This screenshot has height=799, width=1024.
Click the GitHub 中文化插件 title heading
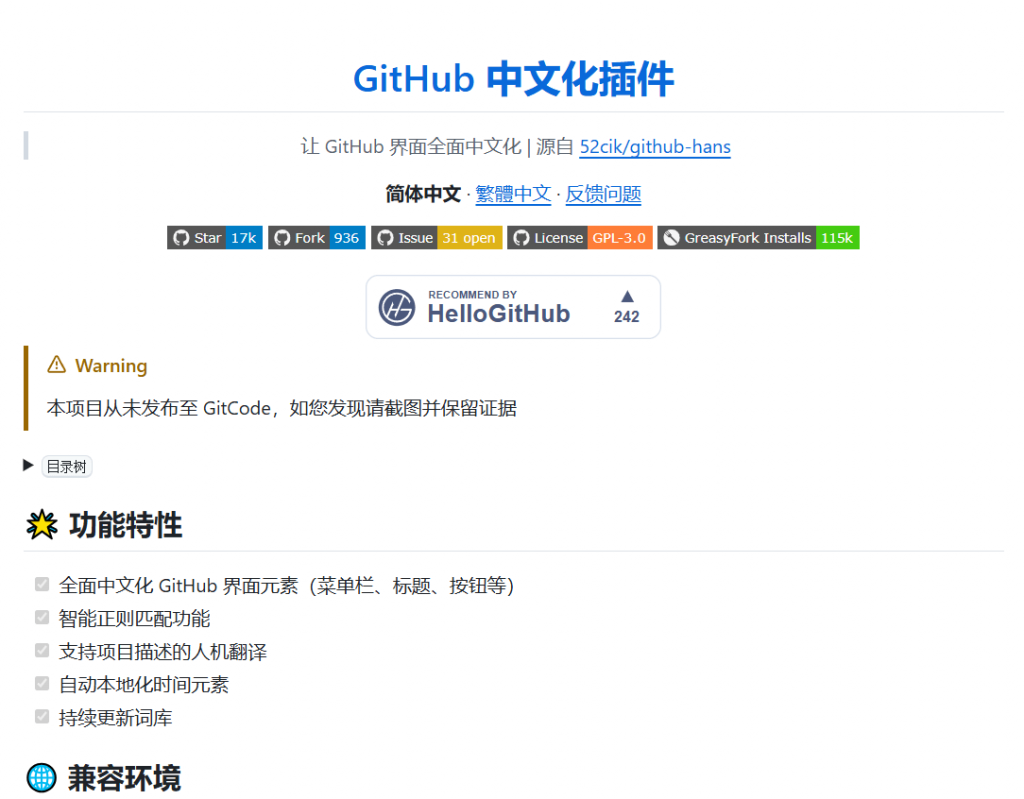click(513, 78)
